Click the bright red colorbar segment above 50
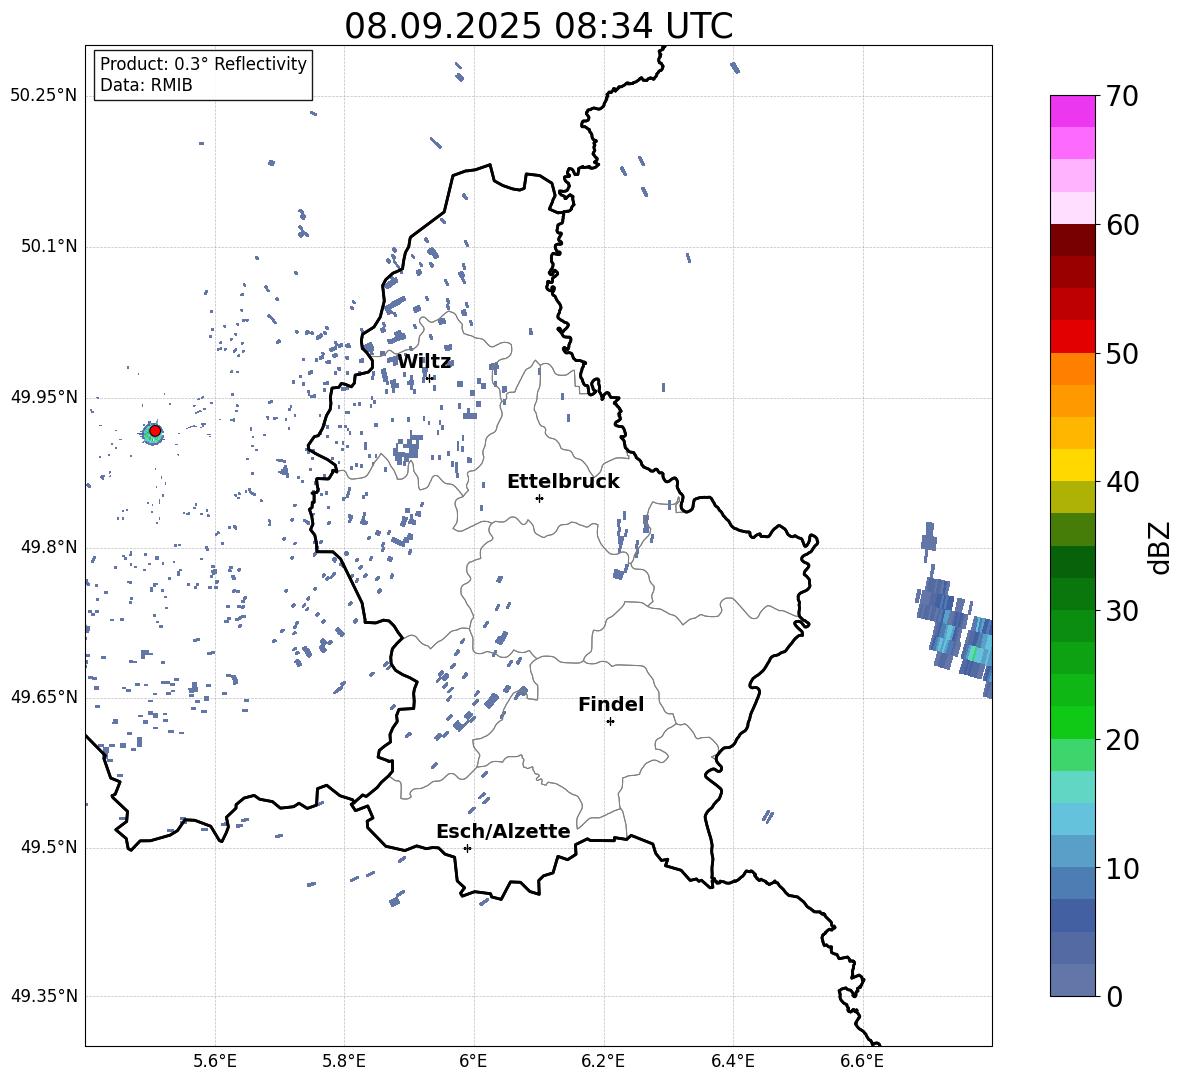 click(x=1072, y=337)
